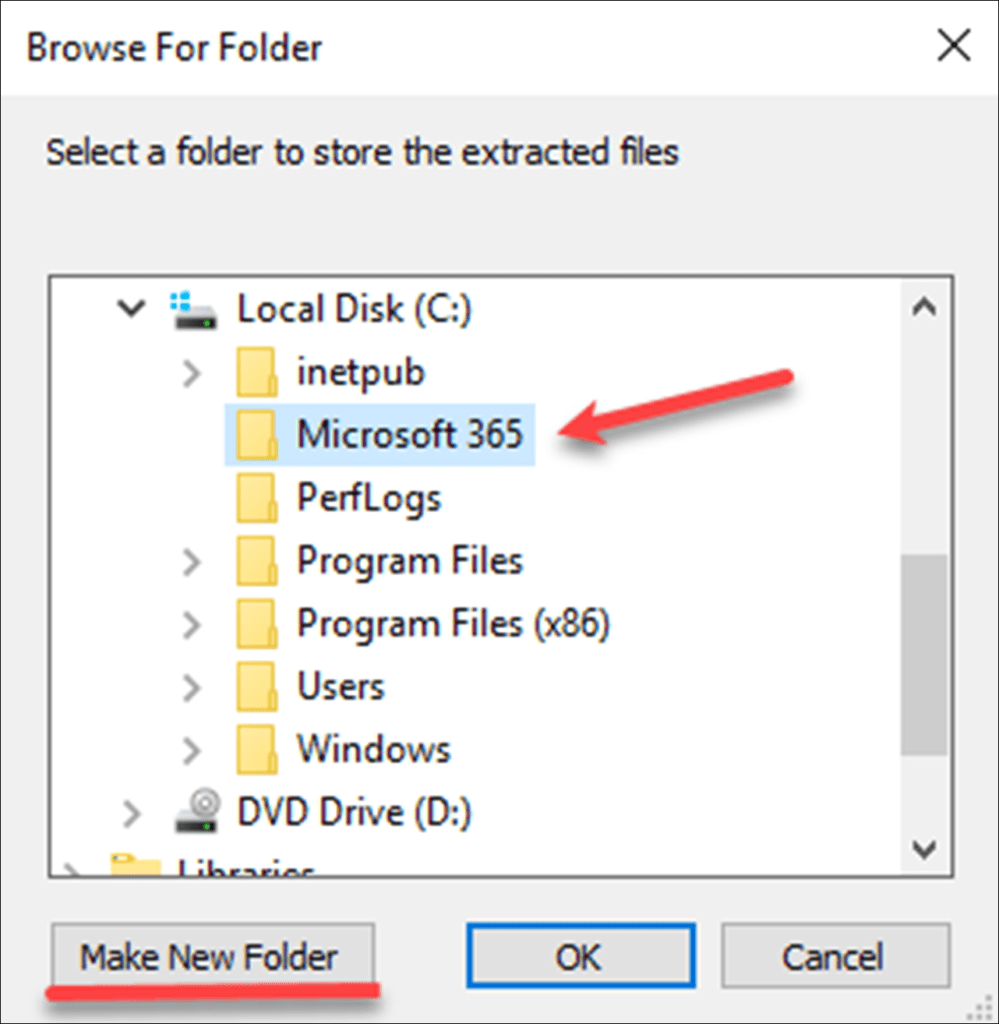
Task: Expand the inetpub folder node
Action: pyautogui.click(x=191, y=371)
